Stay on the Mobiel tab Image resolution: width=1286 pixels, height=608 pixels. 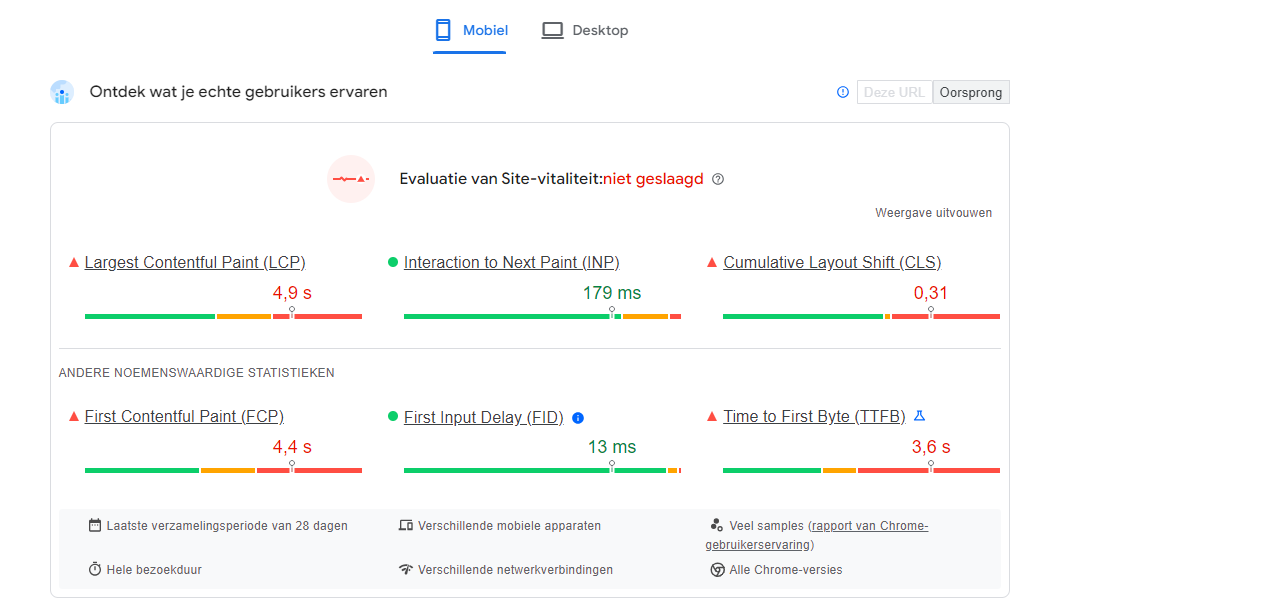(x=470, y=30)
